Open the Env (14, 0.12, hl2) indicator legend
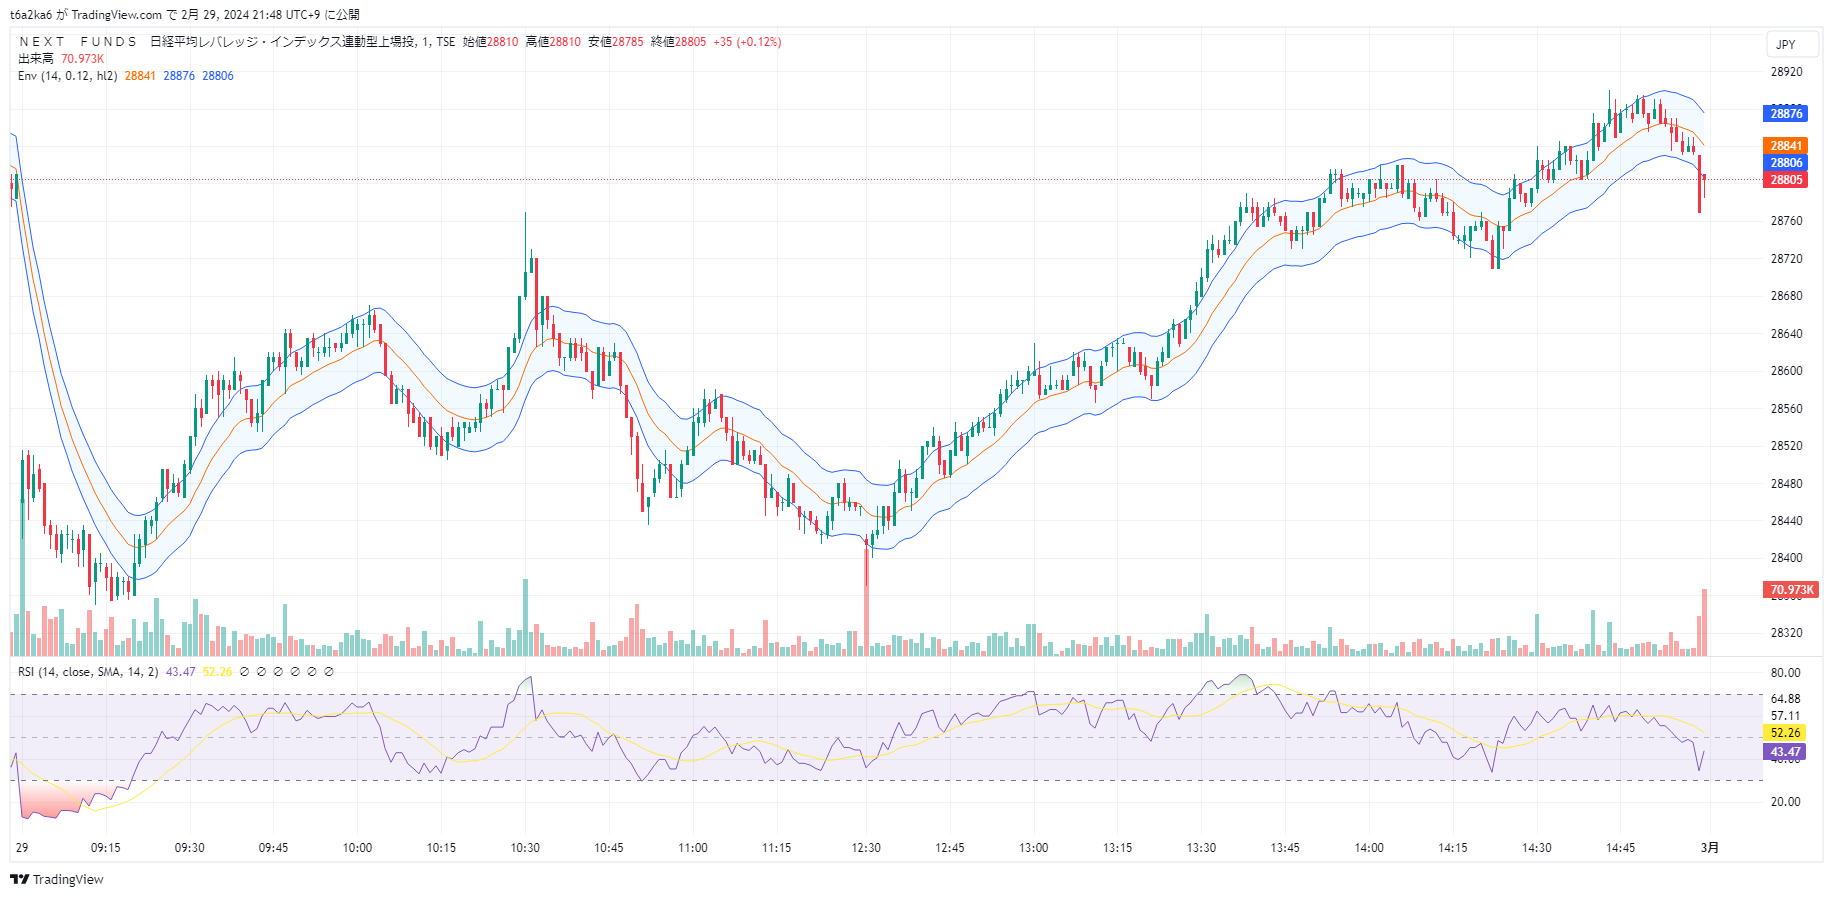The height and width of the screenshot is (897, 1833). point(67,76)
